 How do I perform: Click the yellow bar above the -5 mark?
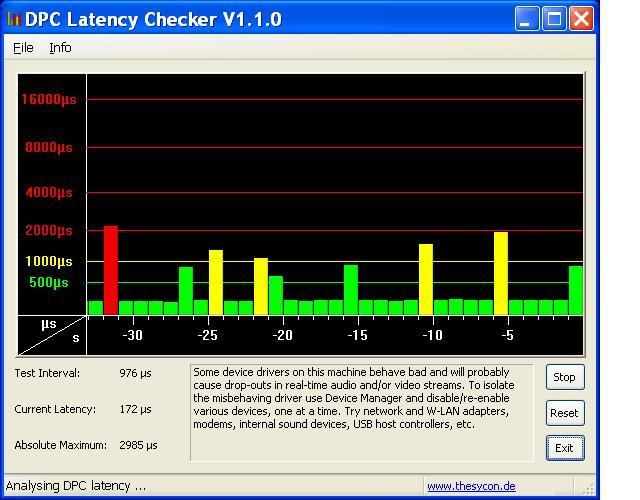501,273
